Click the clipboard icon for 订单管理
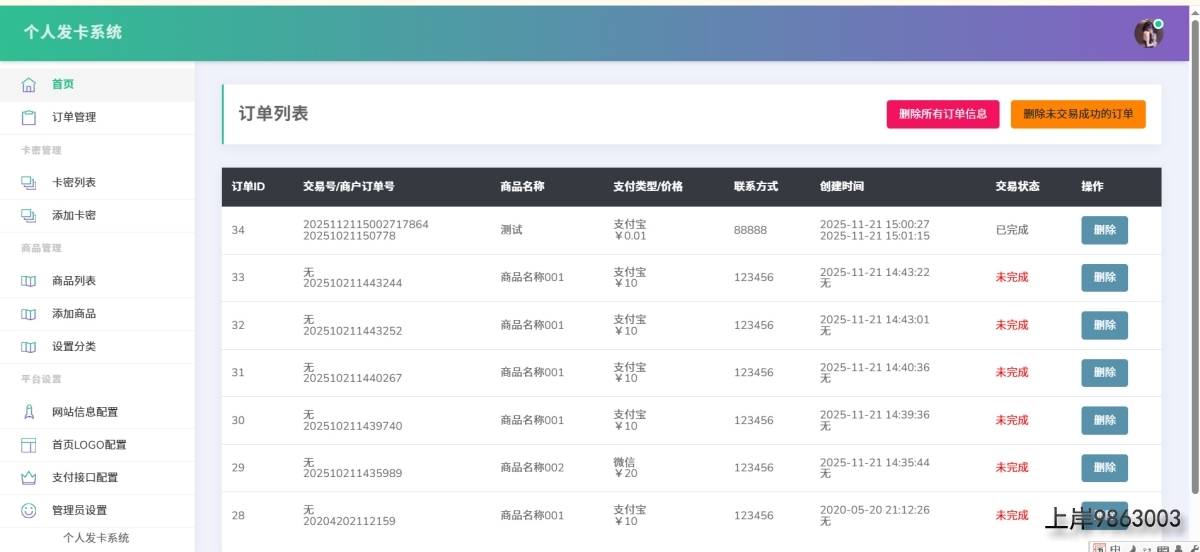Image resolution: width=1200 pixels, height=552 pixels. [x=29, y=118]
